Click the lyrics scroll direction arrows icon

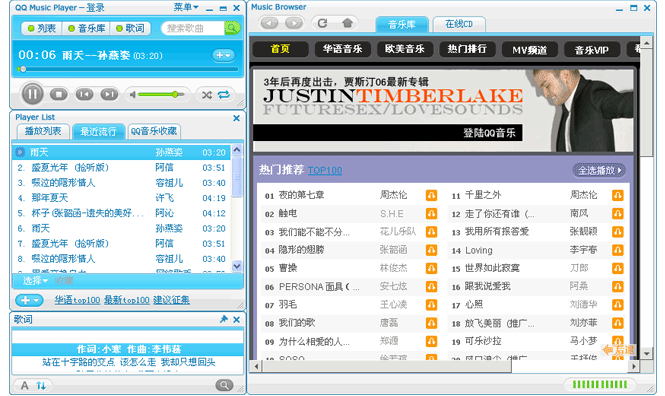[41, 385]
